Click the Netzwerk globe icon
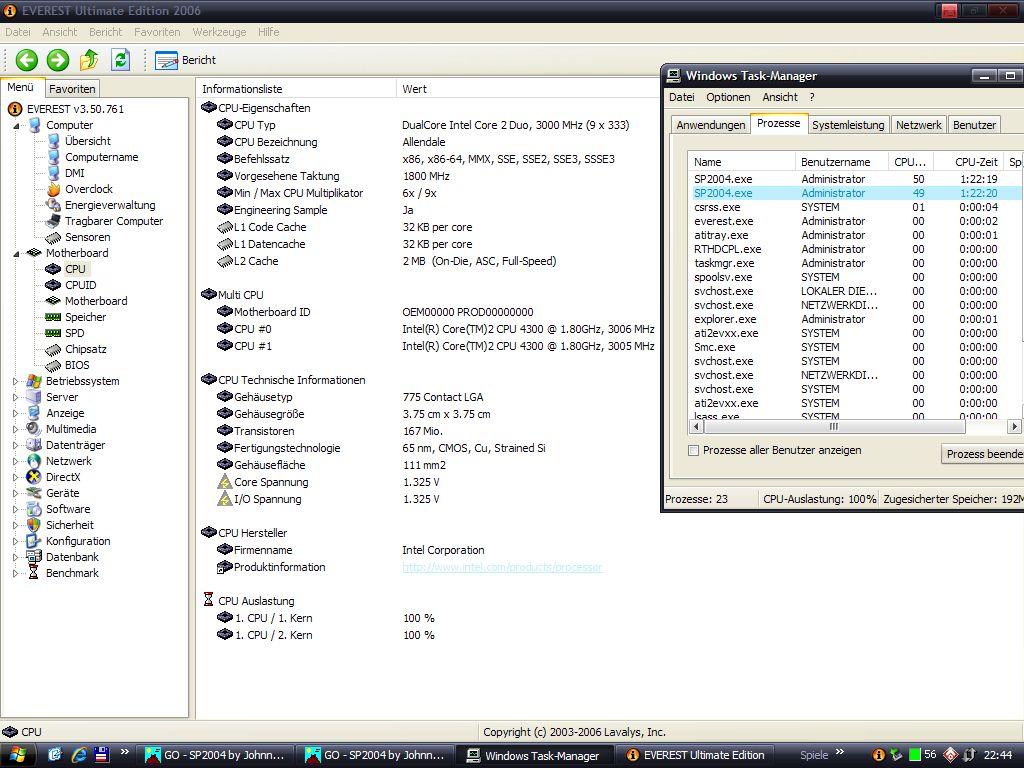The height and width of the screenshot is (768, 1024). point(34,461)
